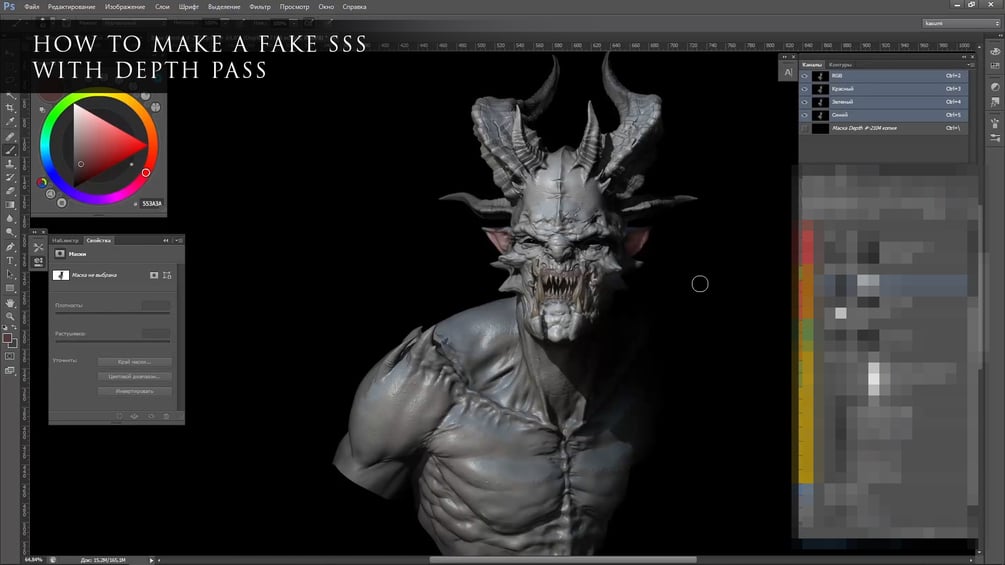The image size is (1005, 565).
Task: Click the Плотность slider track
Action: coord(113,313)
